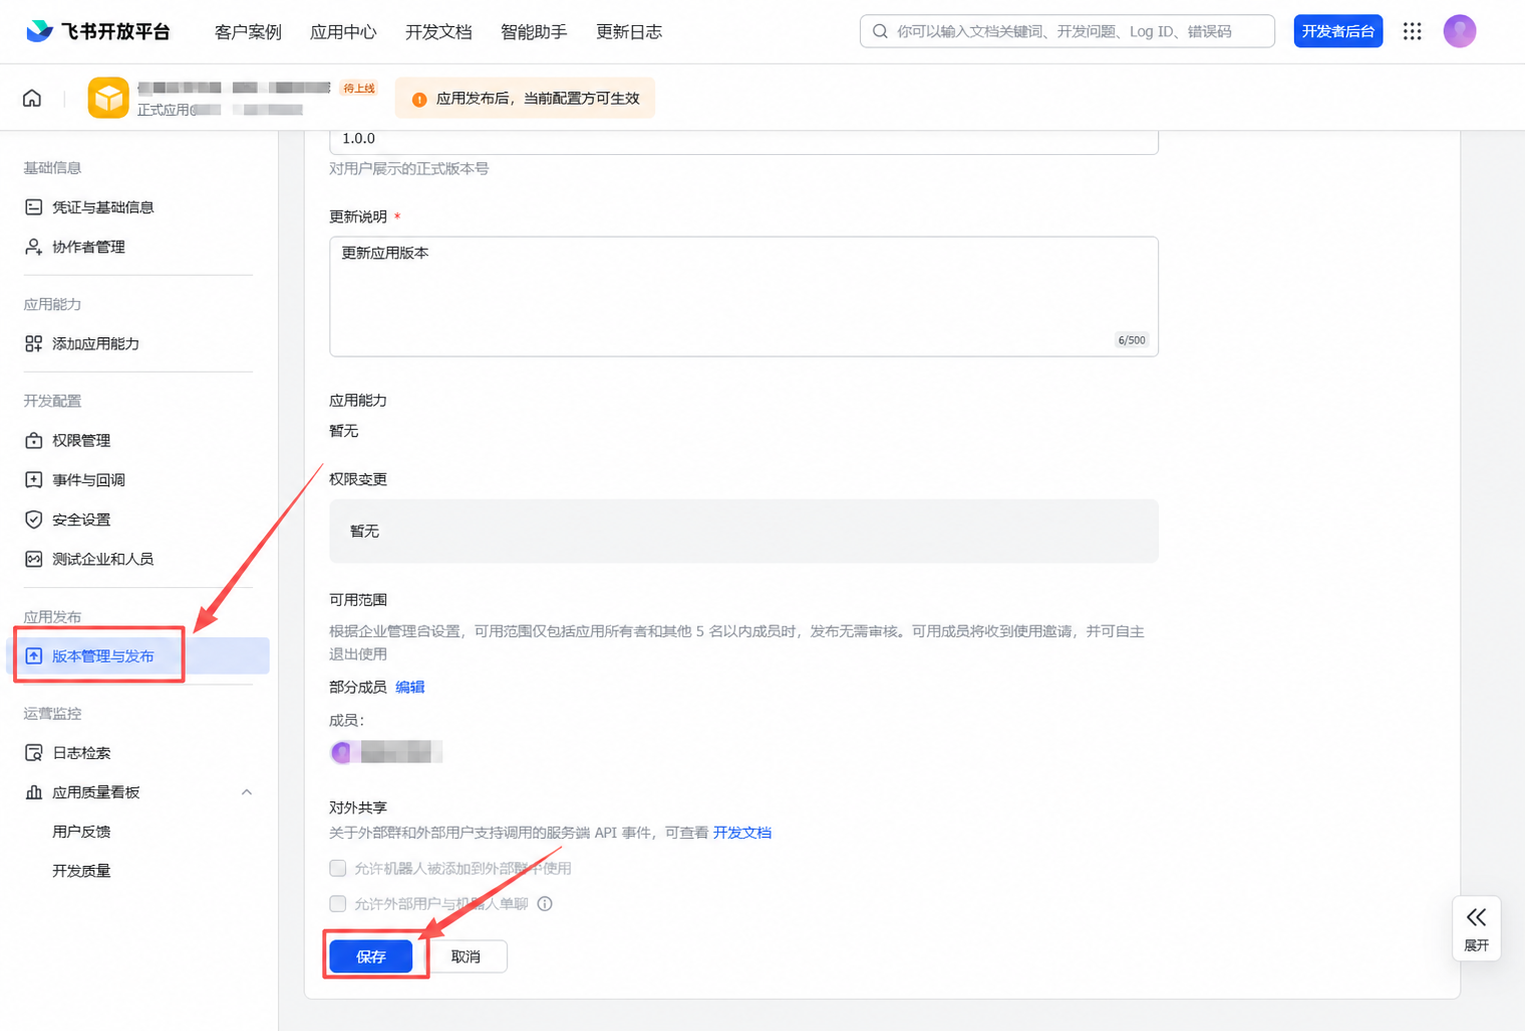Focus the documentation search field
This screenshot has width=1525, height=1031.
1067,31
